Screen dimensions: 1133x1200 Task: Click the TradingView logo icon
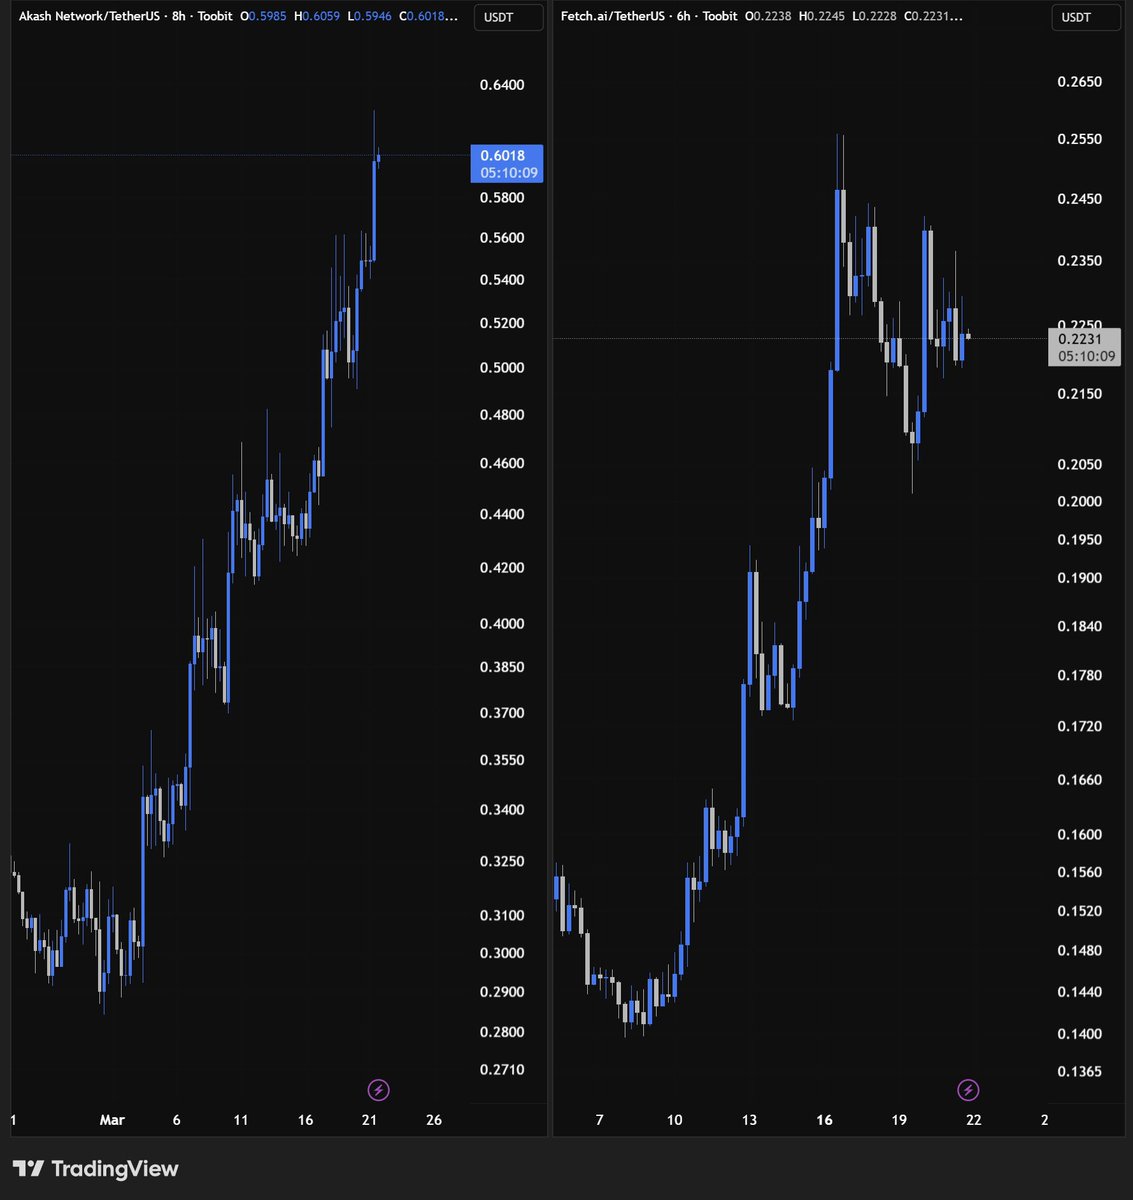[x=30, y=1167]
